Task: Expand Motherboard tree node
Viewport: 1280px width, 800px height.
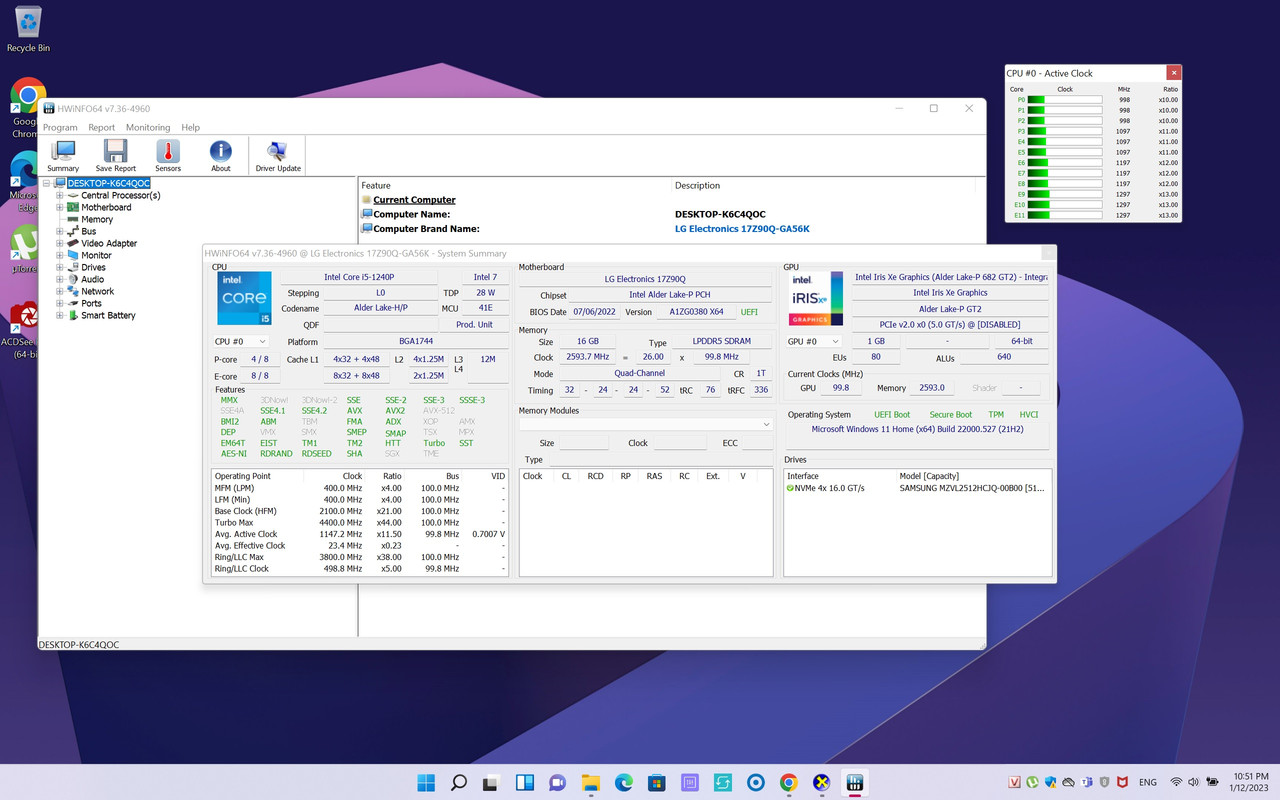Action: tap(60, 207)
